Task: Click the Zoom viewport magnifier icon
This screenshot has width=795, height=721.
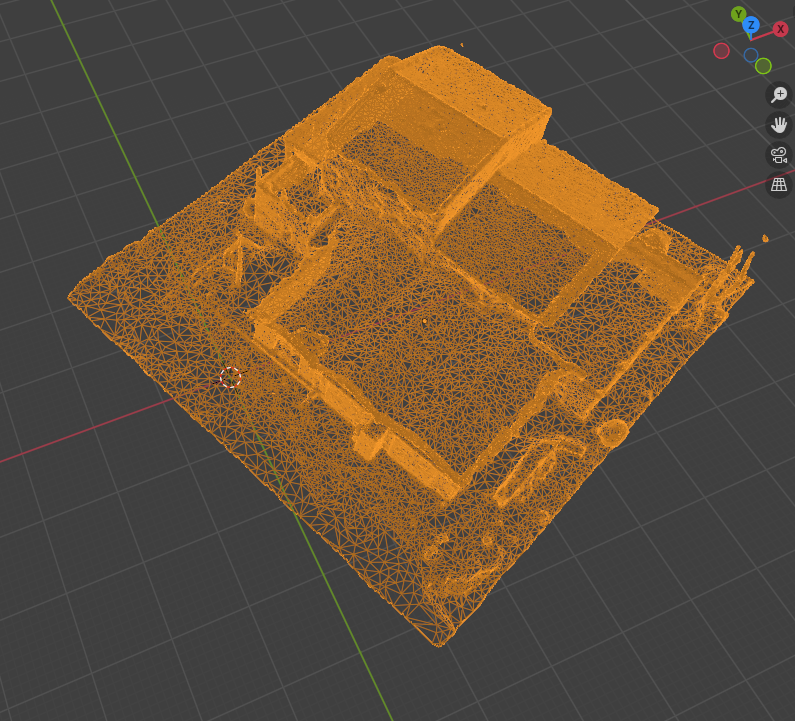Action: click(x=779, y=95)
